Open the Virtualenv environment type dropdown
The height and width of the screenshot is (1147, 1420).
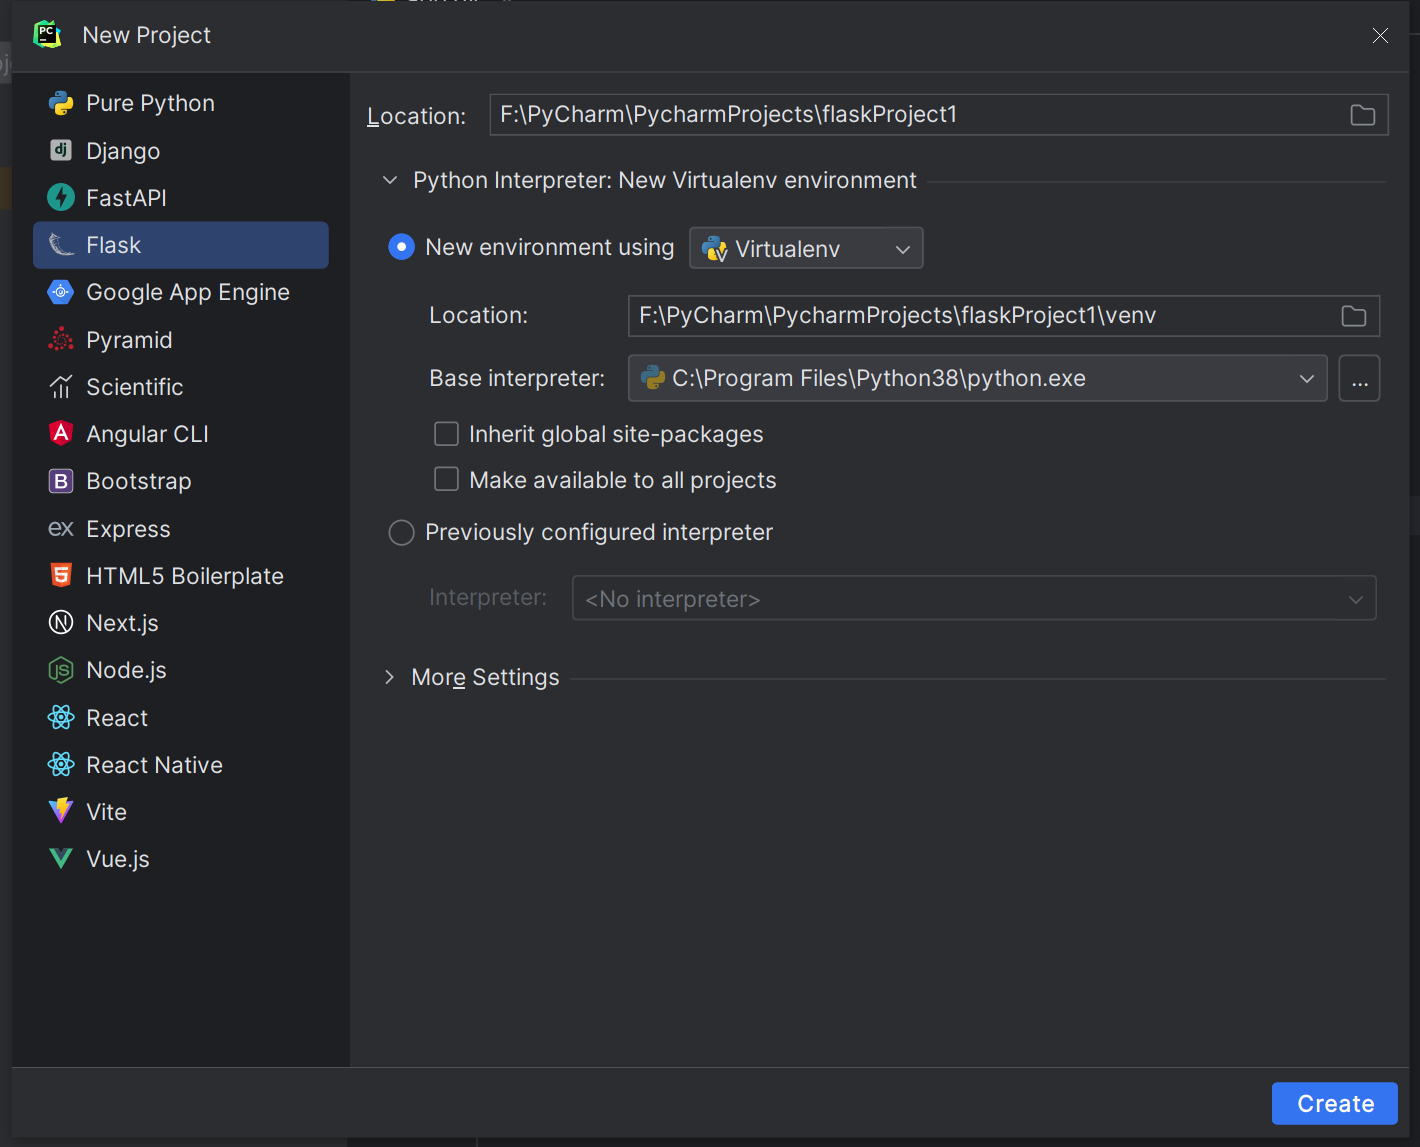pos(806,248)
